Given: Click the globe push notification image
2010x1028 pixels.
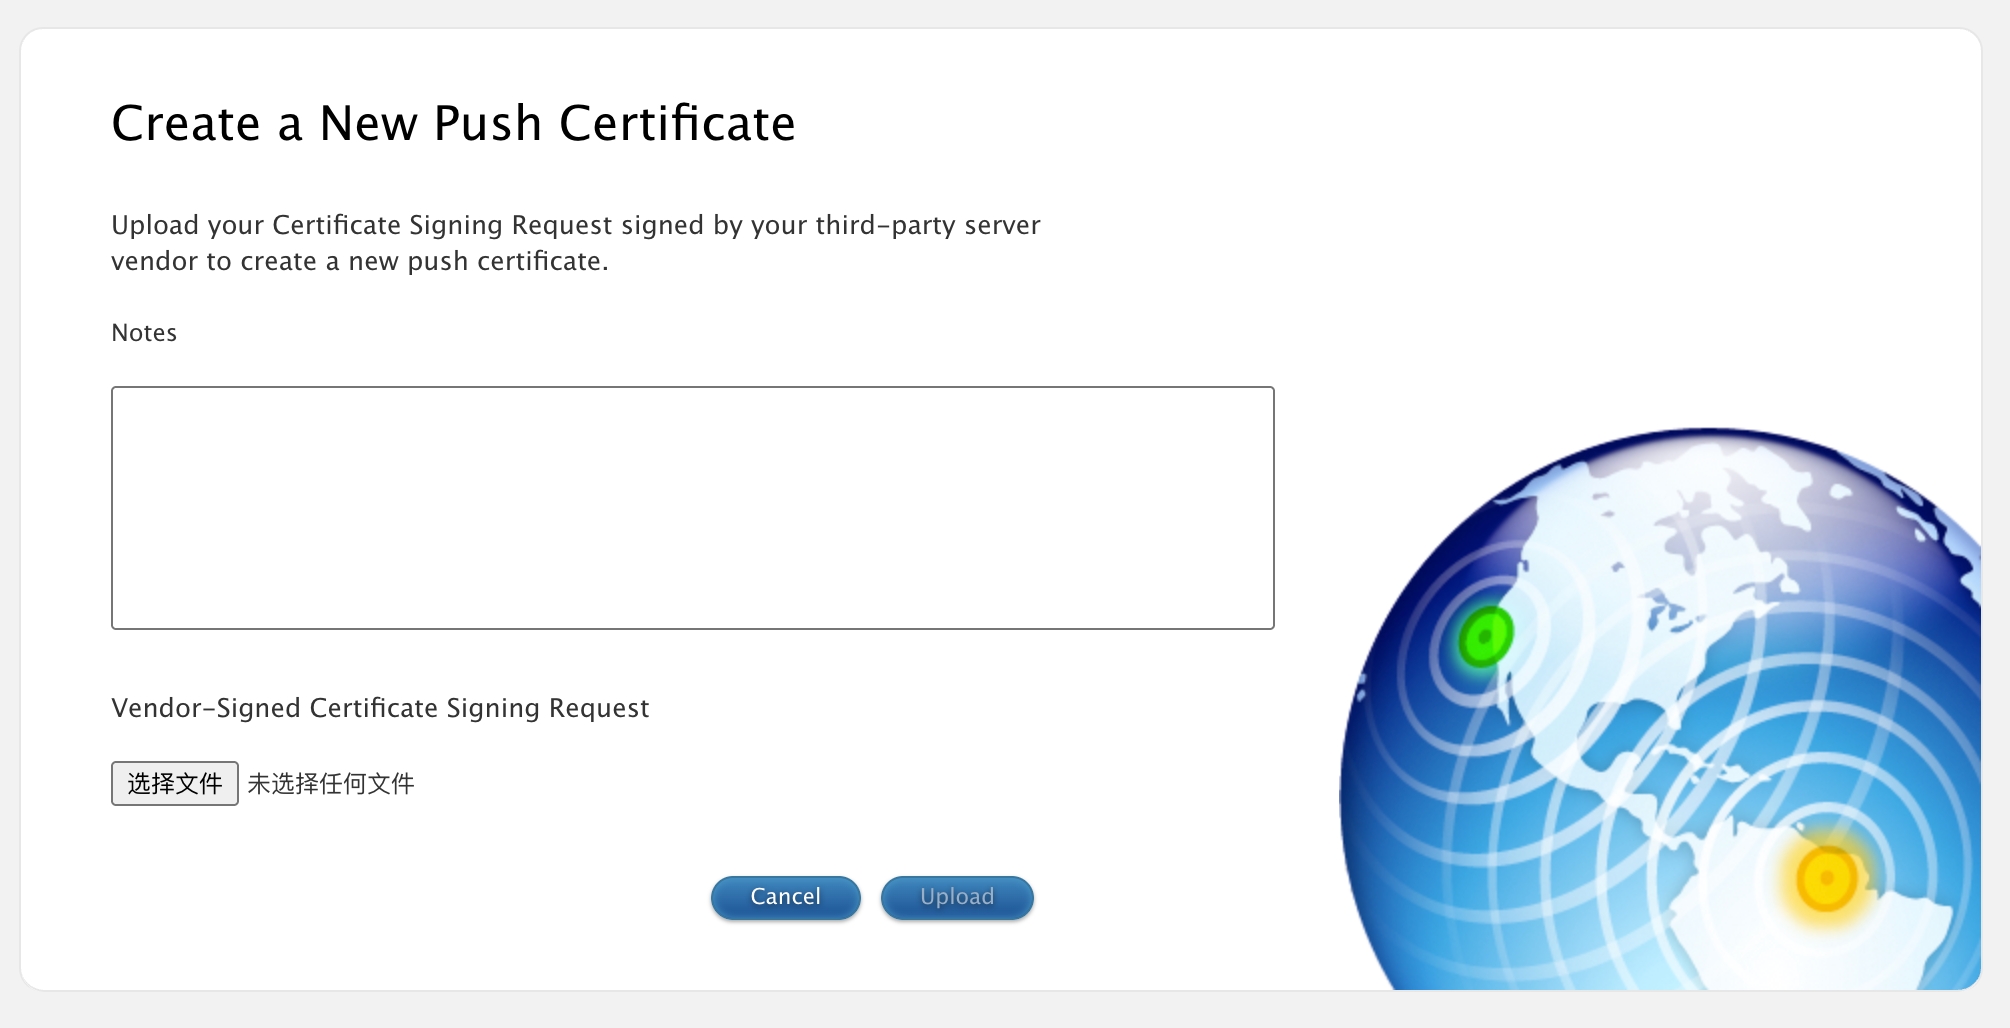Looking at the screenshot, I should coord(1660,709).
